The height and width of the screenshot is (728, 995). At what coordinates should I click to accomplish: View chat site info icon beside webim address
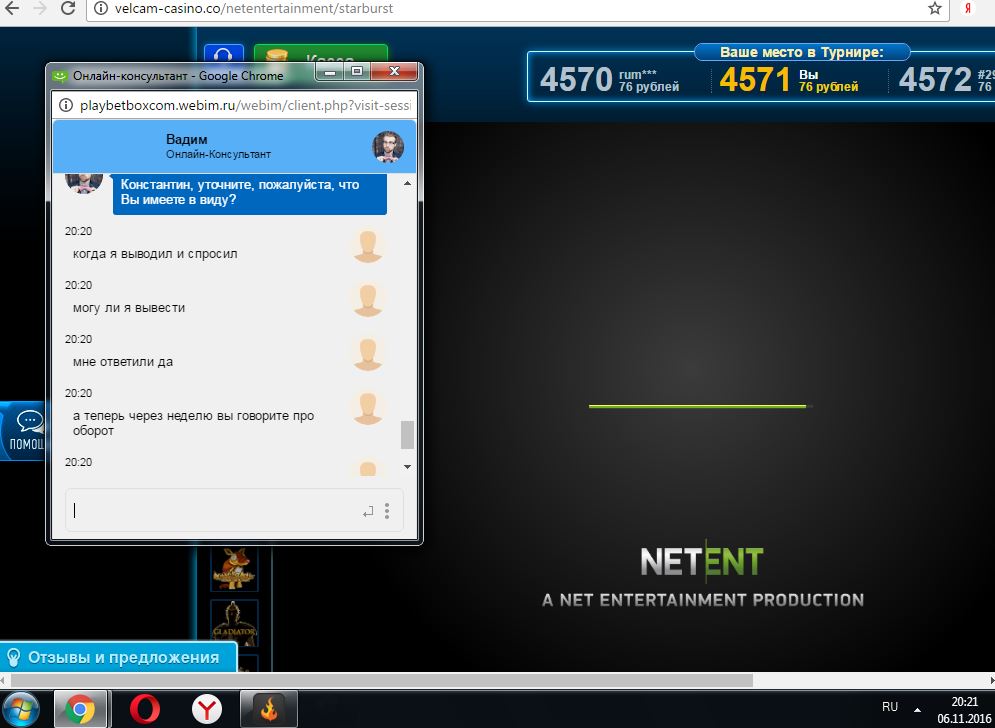tap(66, 105)
